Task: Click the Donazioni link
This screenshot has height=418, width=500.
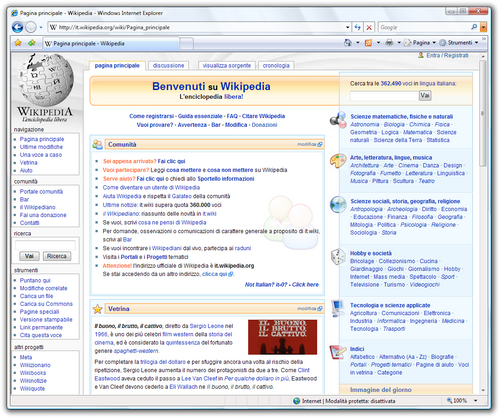Action: pyautogui.click(x=264, y=125)
